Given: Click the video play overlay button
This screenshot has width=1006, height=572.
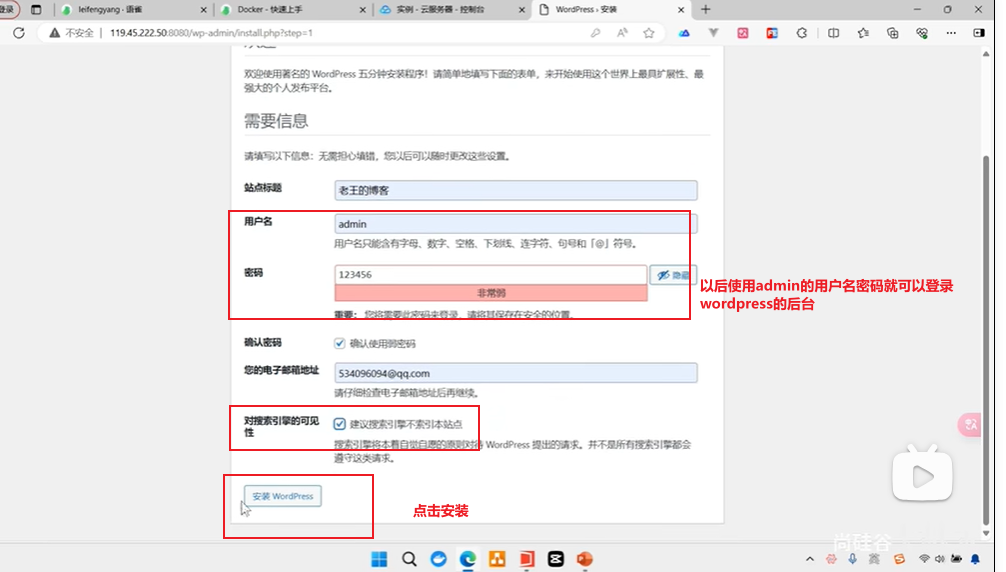Looking at the screenshot, I should (923, 476).
